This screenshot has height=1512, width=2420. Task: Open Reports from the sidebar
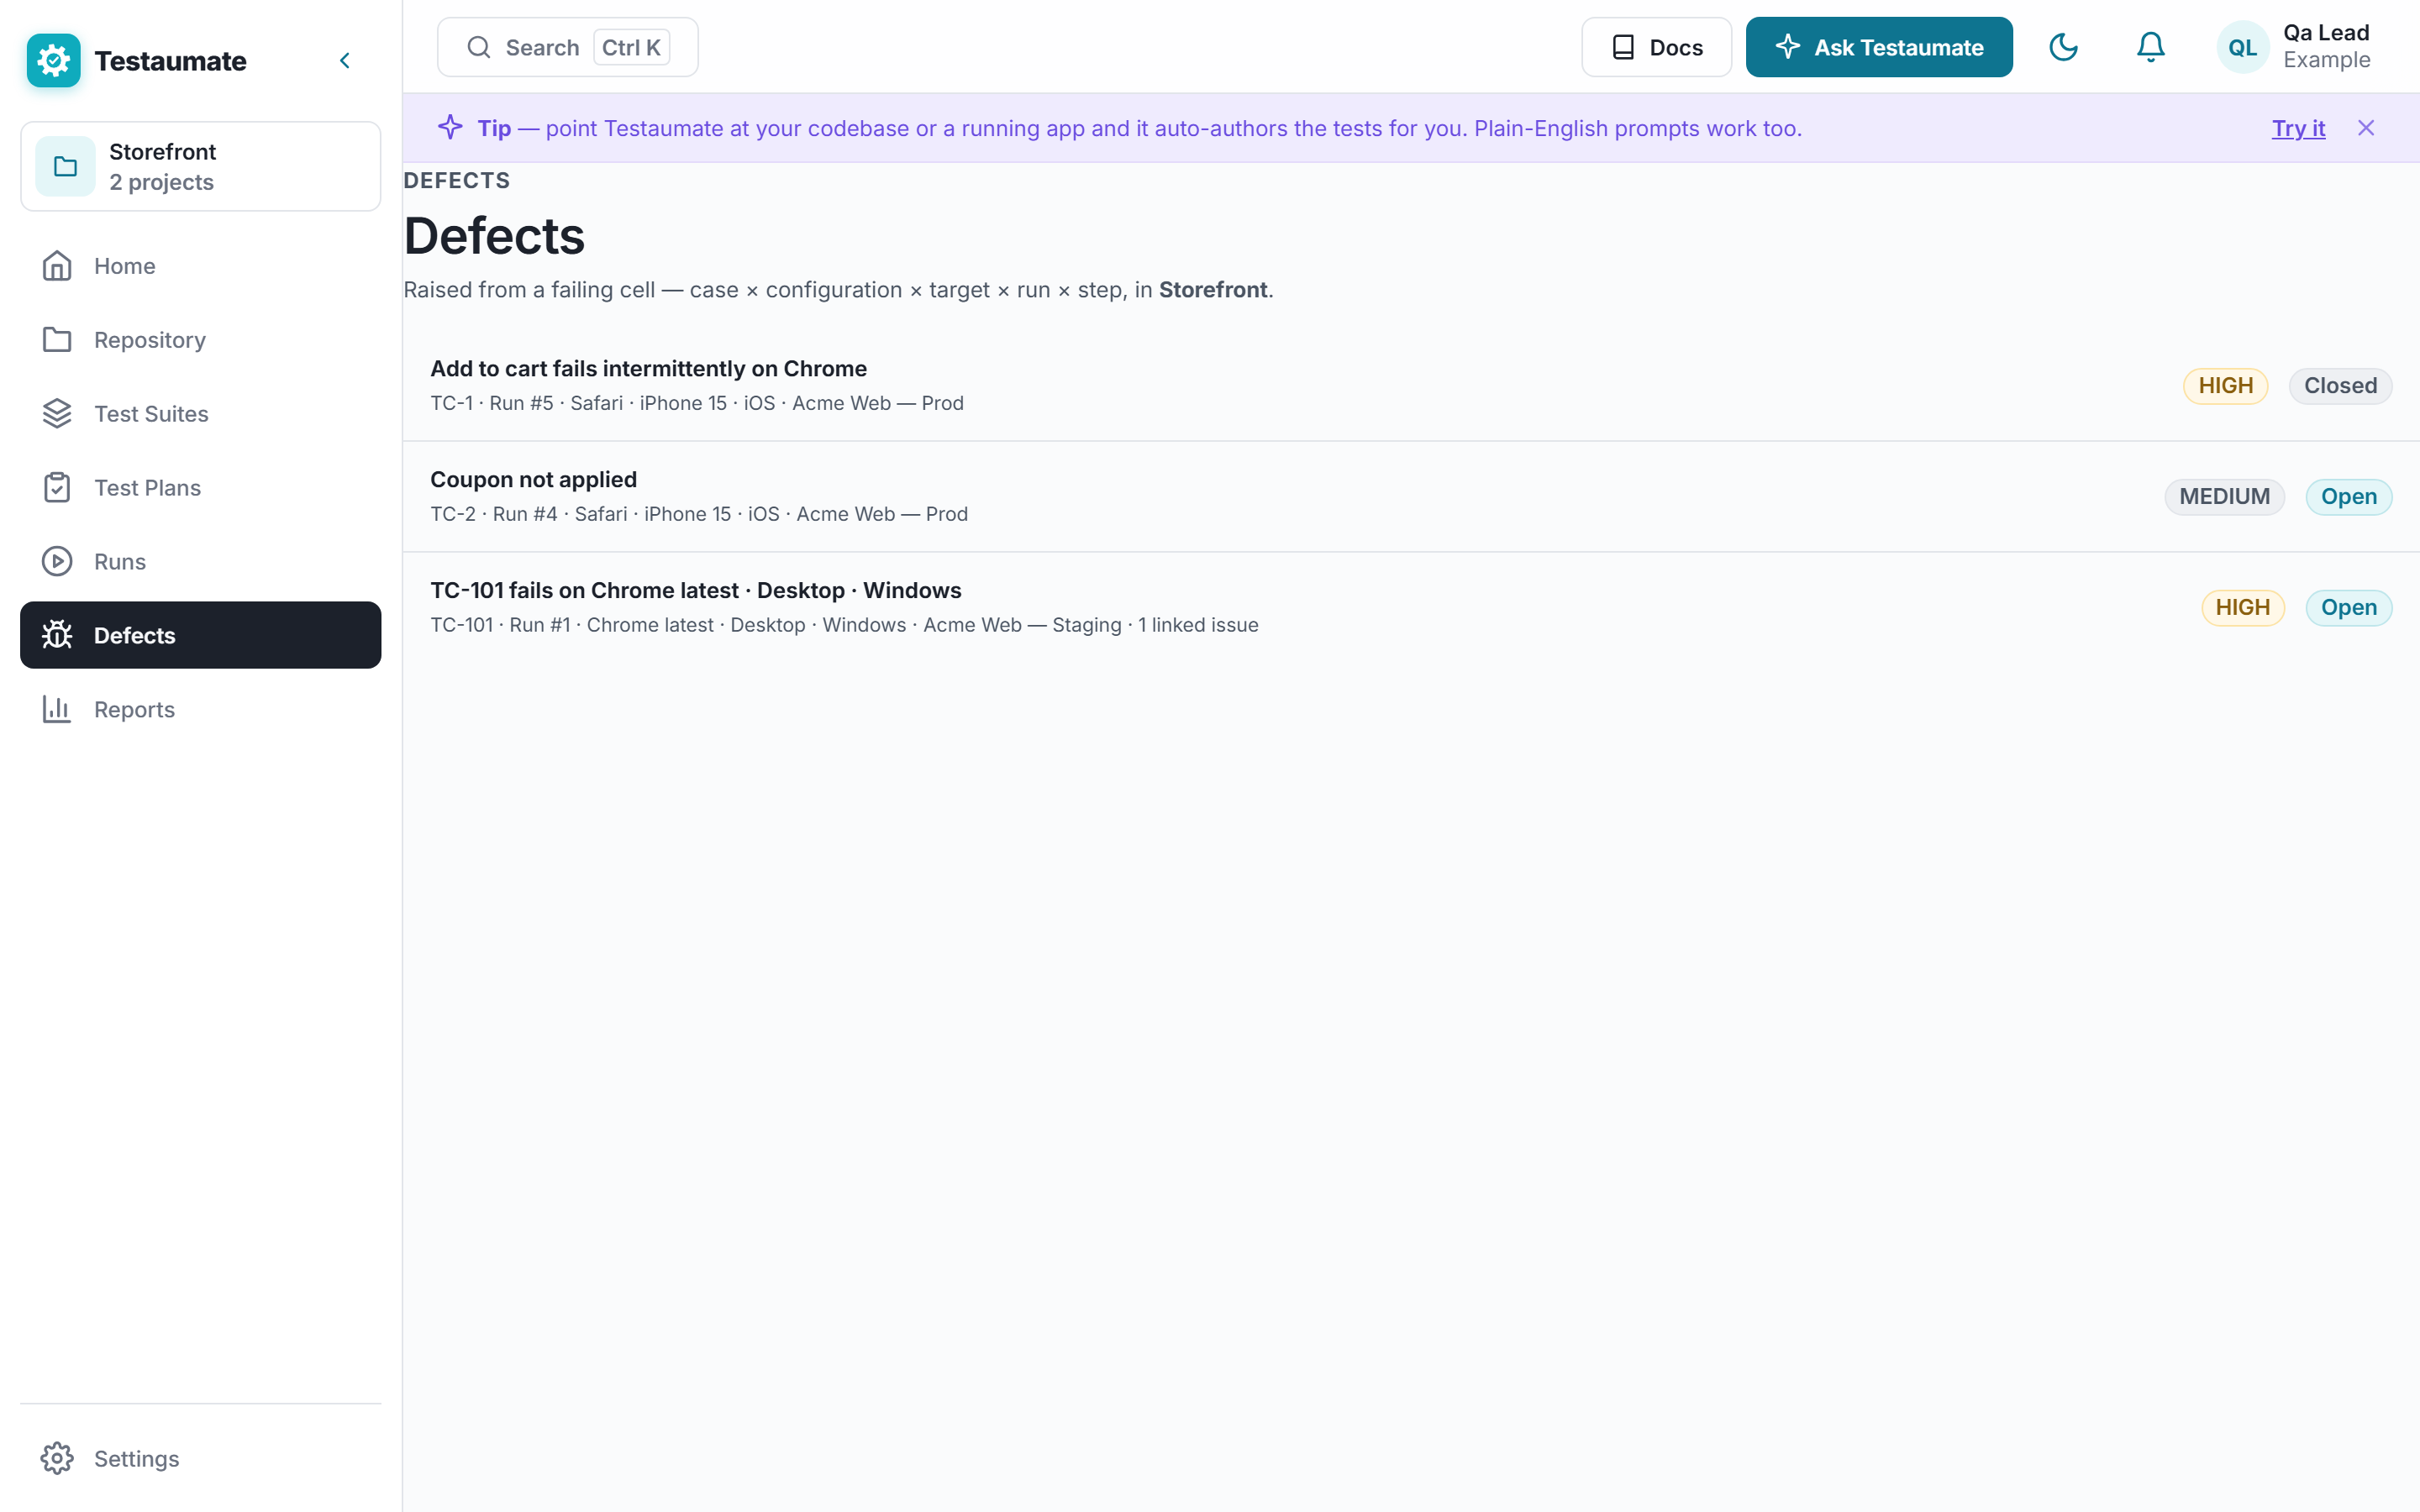point(200,709)
